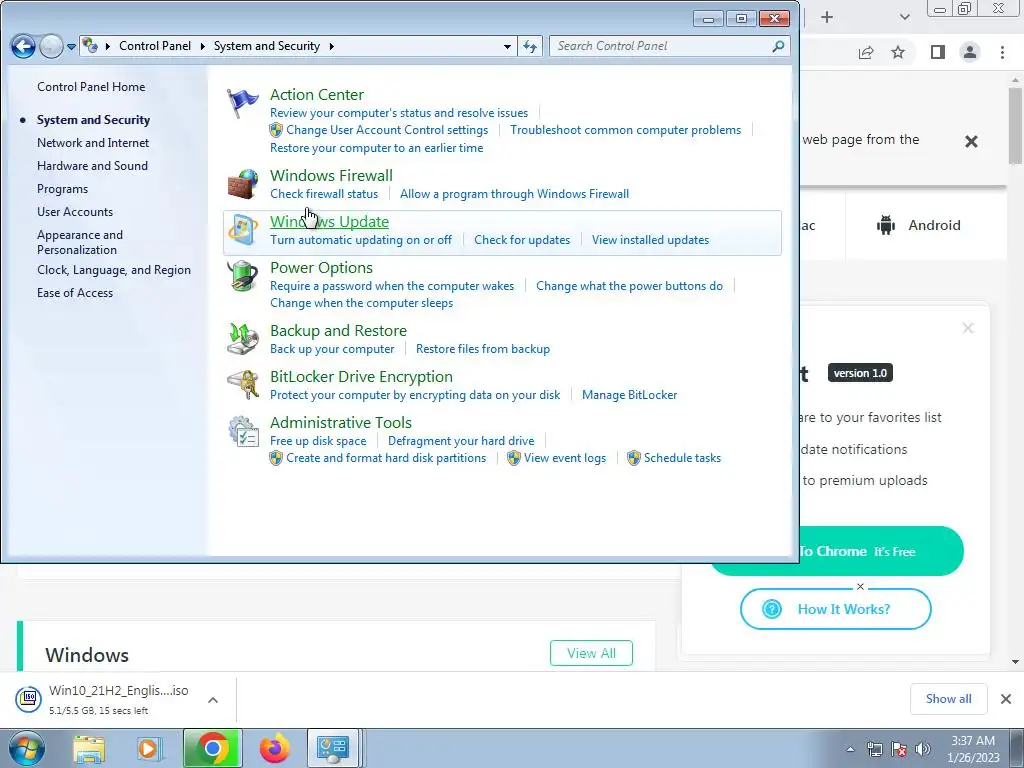Click How It Works? button

[x=835, y=609]
